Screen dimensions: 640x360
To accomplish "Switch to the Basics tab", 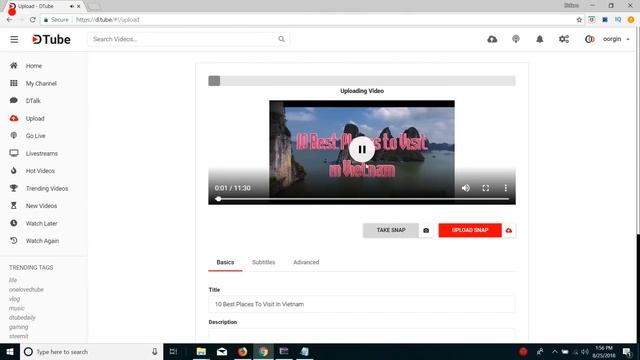I will (x=225, y=262).
